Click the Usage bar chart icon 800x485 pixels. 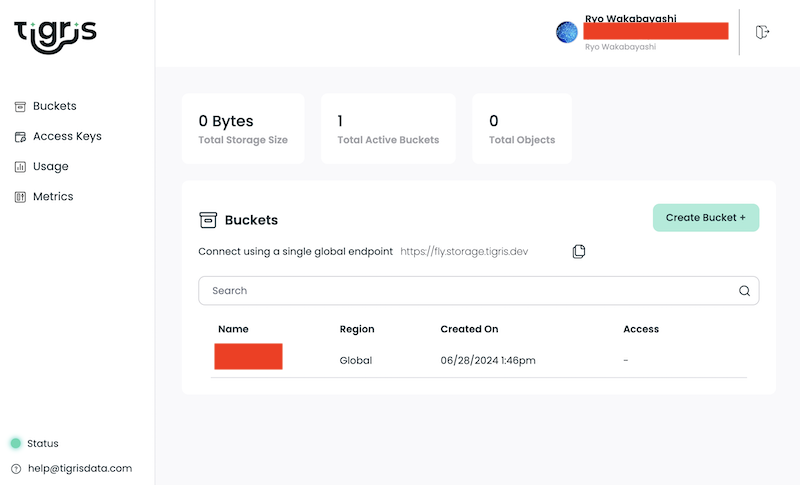[20, 167]
